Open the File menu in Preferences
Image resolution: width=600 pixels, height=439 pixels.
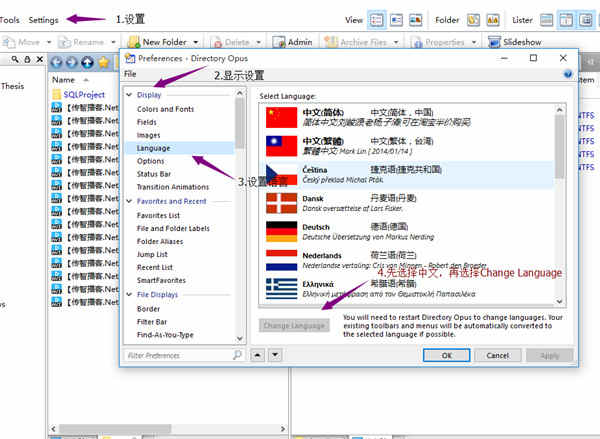[x=130, y=74]
